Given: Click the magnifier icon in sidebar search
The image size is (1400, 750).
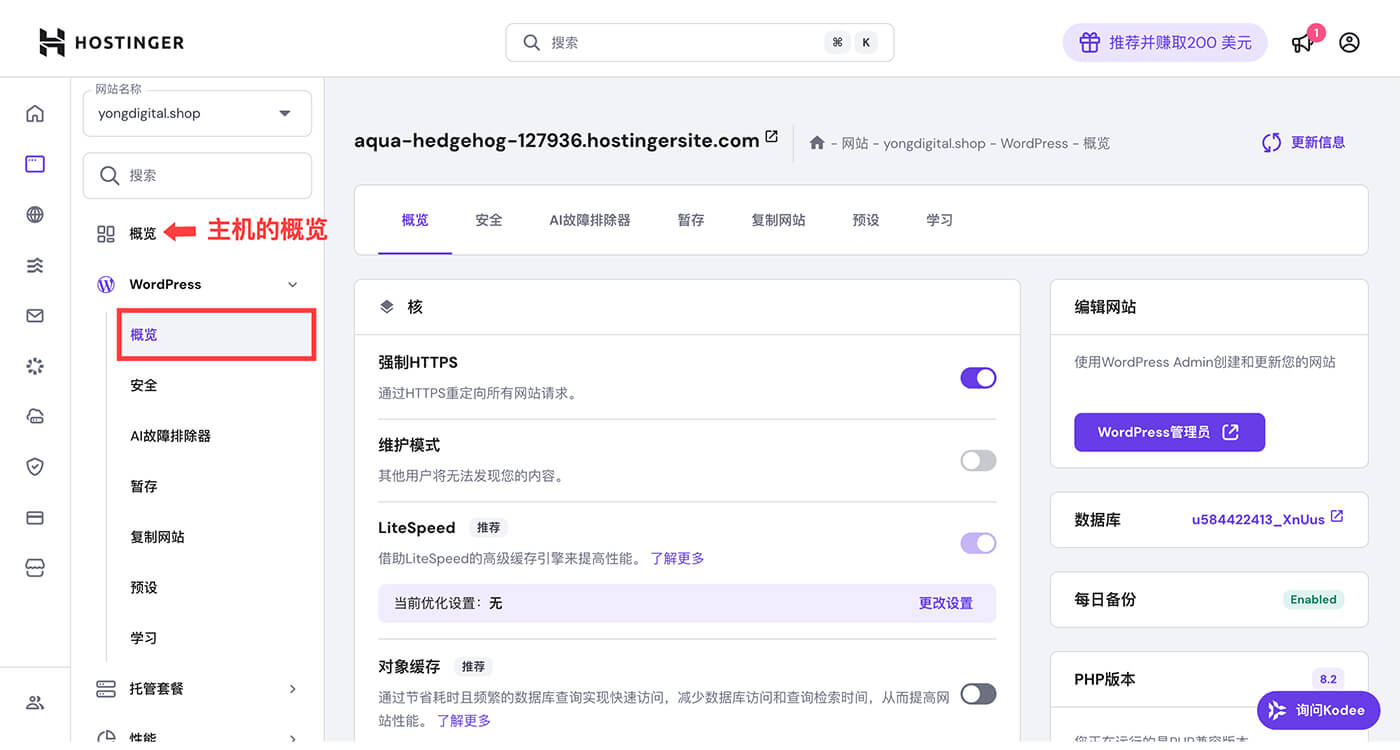Looking at the screenshot, I should [x=110, y=176].
